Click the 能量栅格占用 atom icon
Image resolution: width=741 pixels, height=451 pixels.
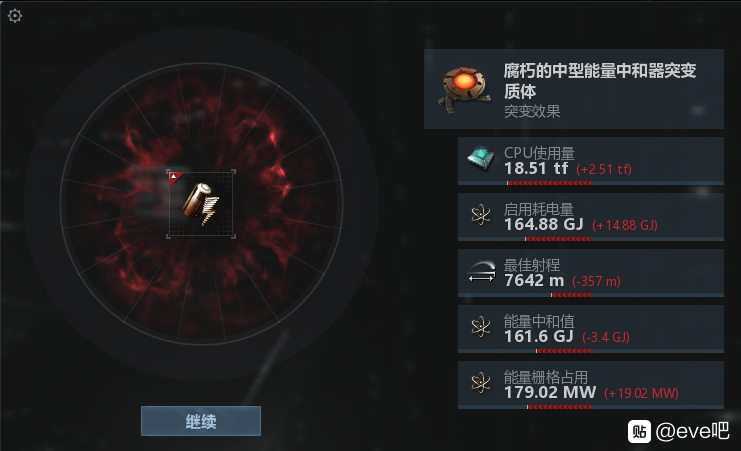click(x=481, y=382)
